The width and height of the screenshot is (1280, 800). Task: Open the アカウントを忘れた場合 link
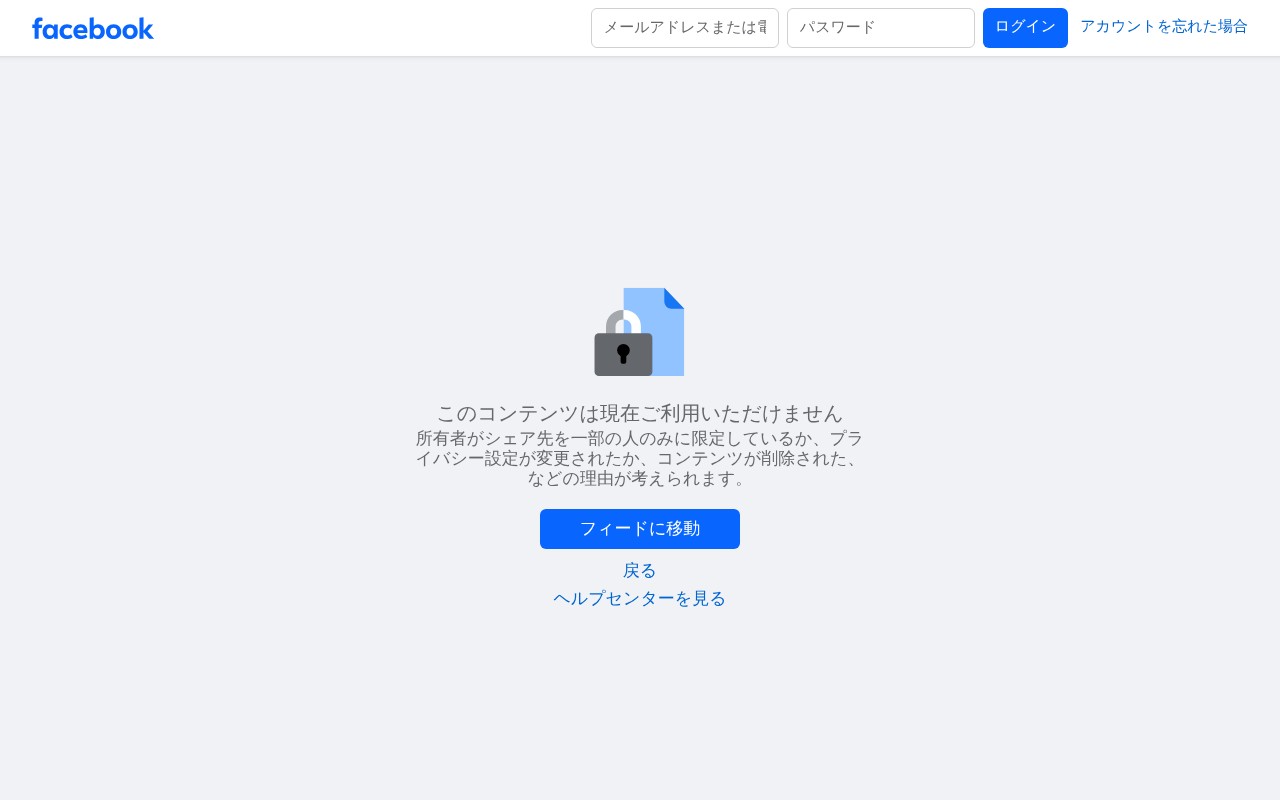pos(1164,27)
